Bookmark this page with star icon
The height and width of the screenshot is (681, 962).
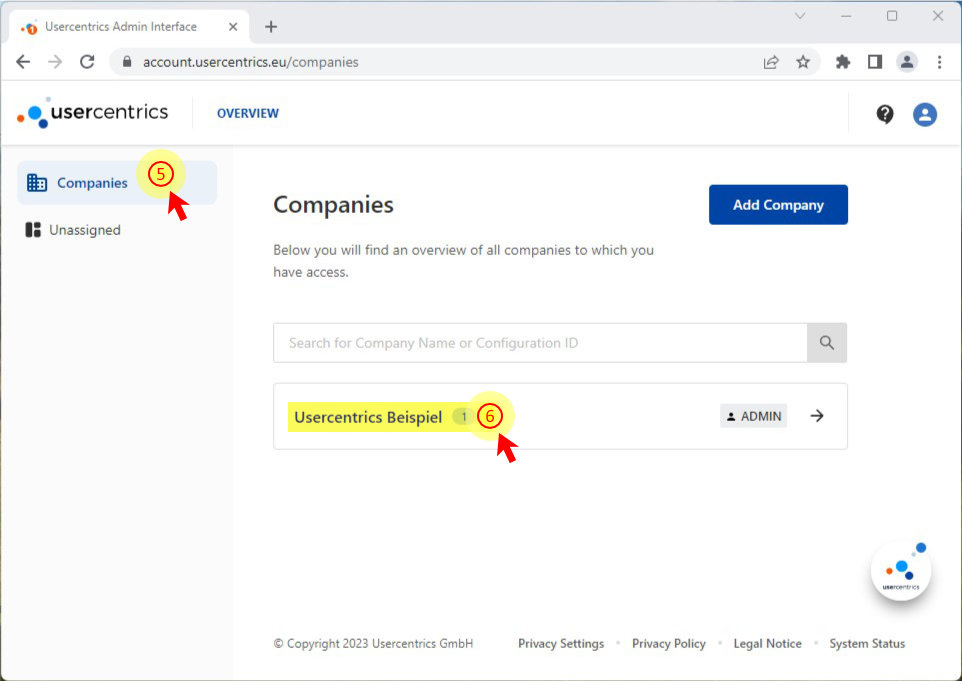pyautogui.click(x=803, y=62)
